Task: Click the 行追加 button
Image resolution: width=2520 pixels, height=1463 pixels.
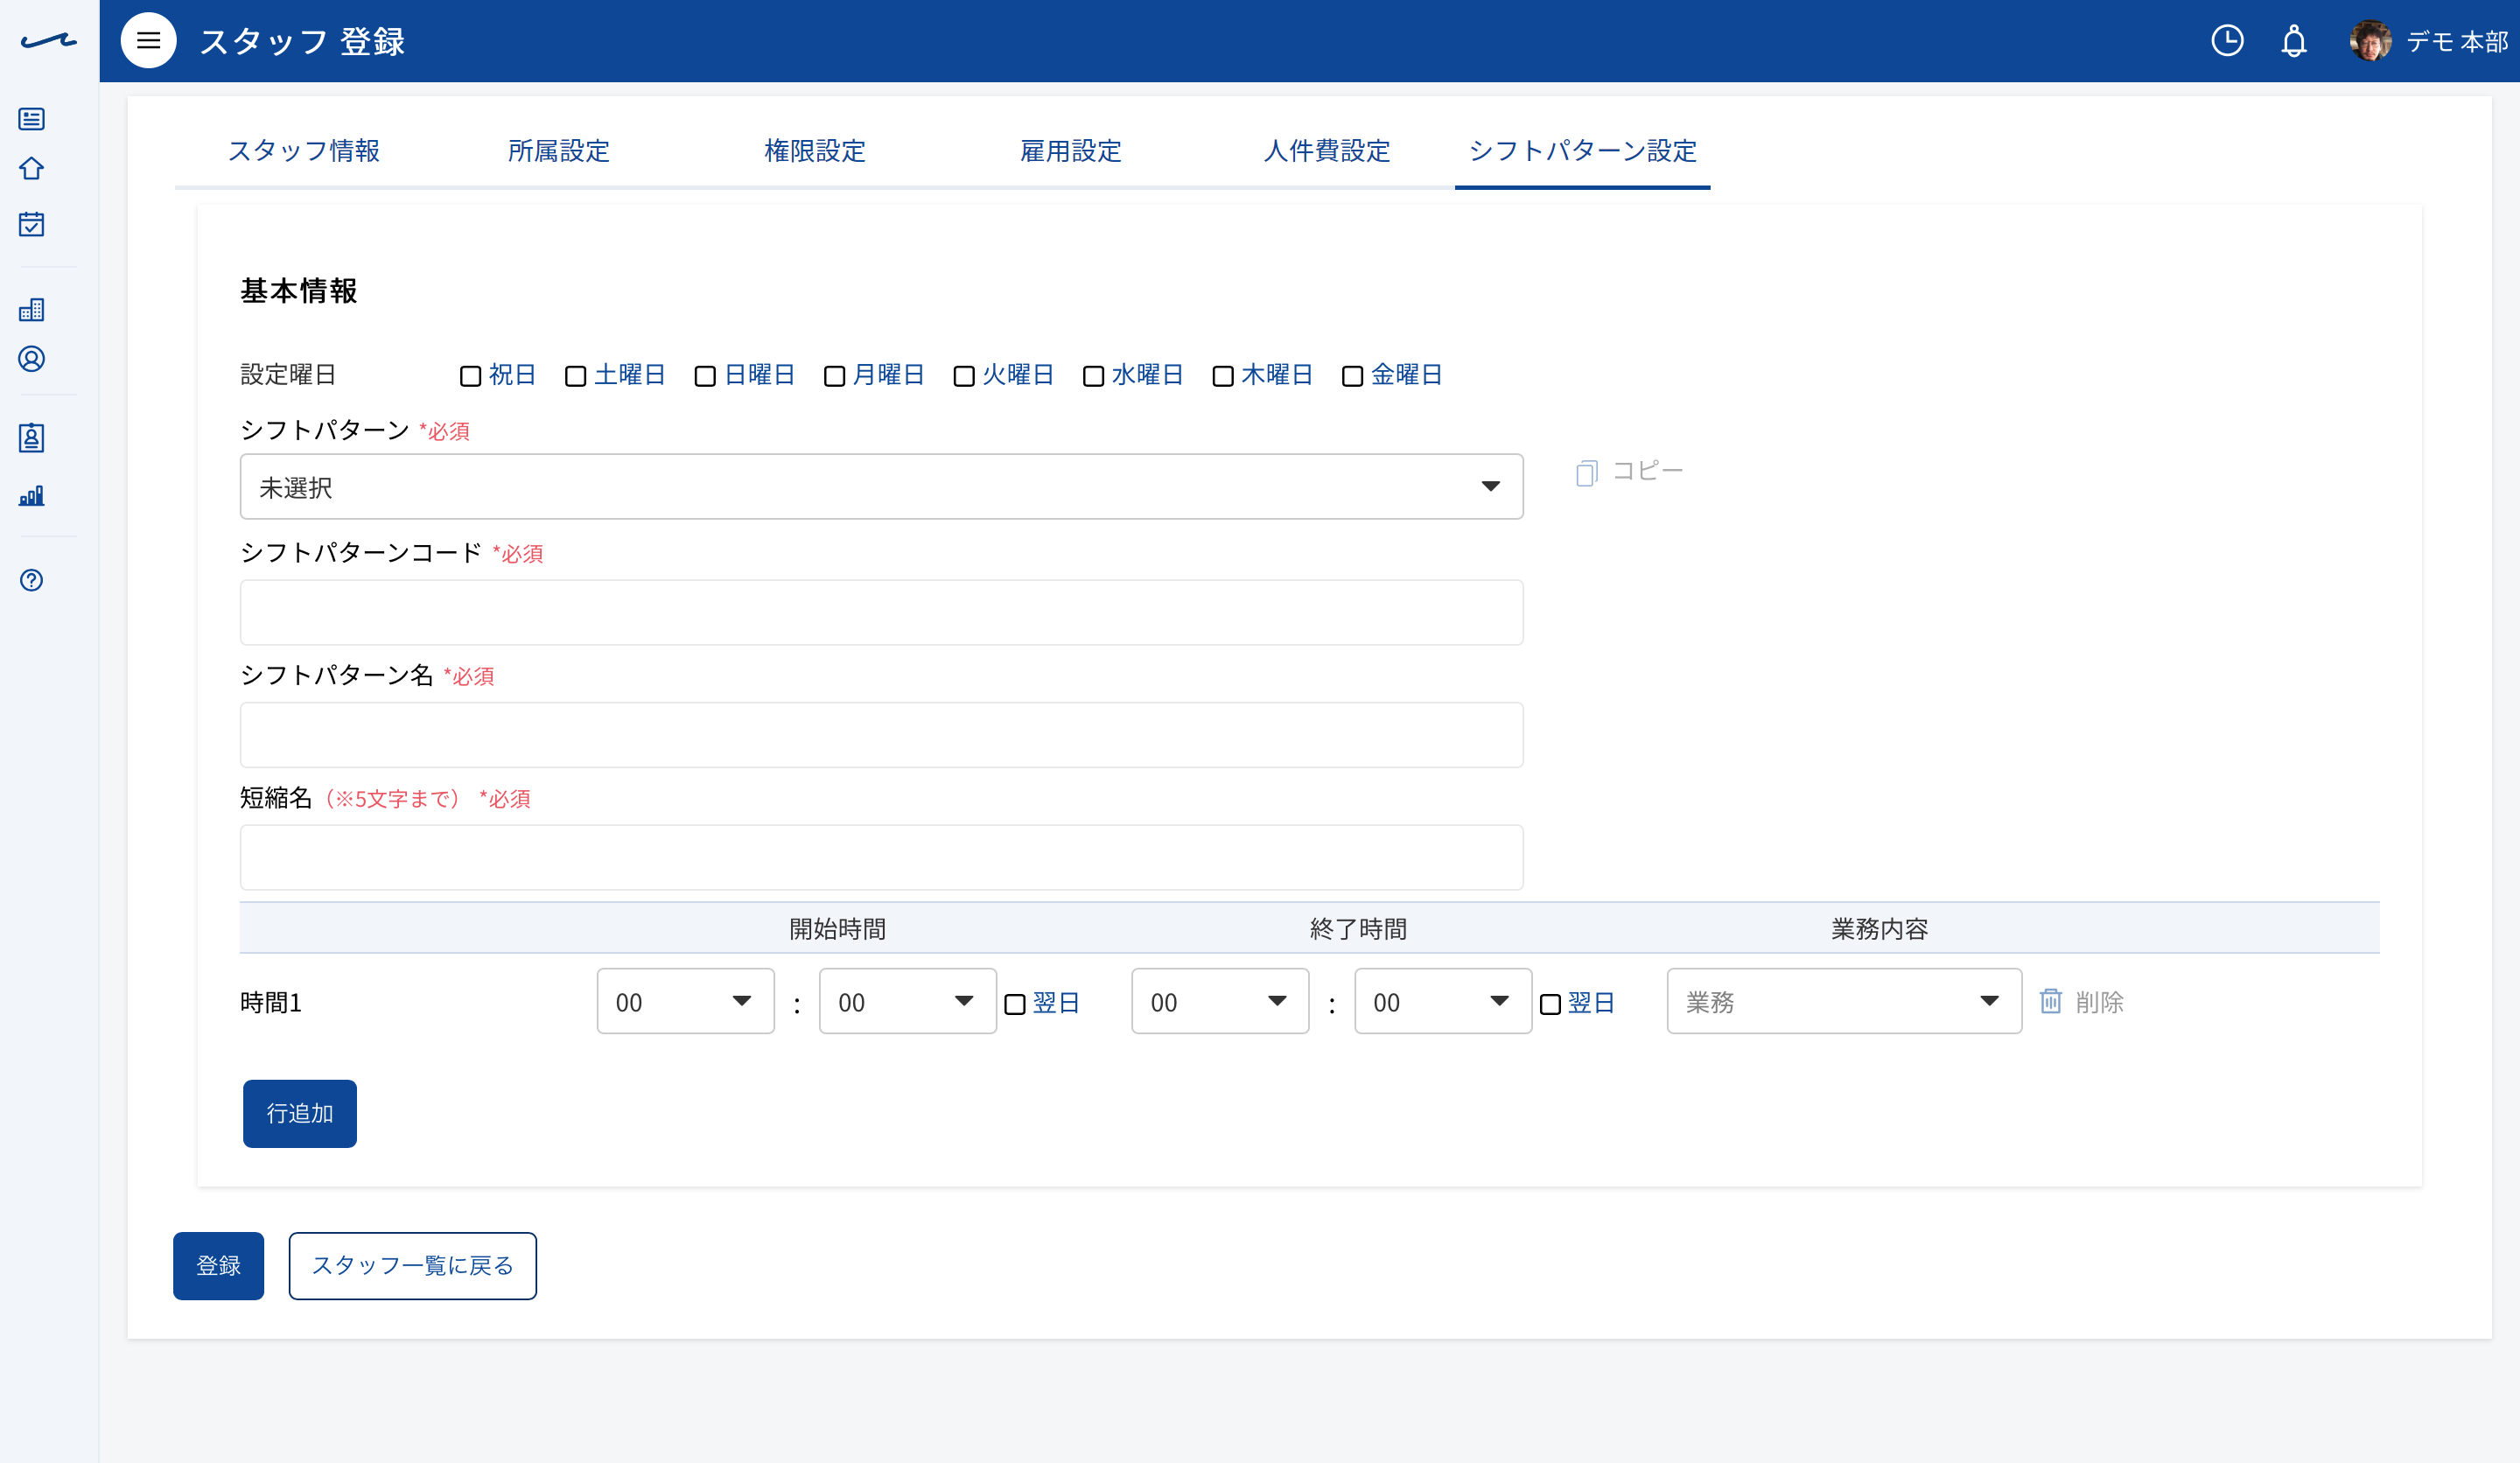Action: coord(300,1113)
